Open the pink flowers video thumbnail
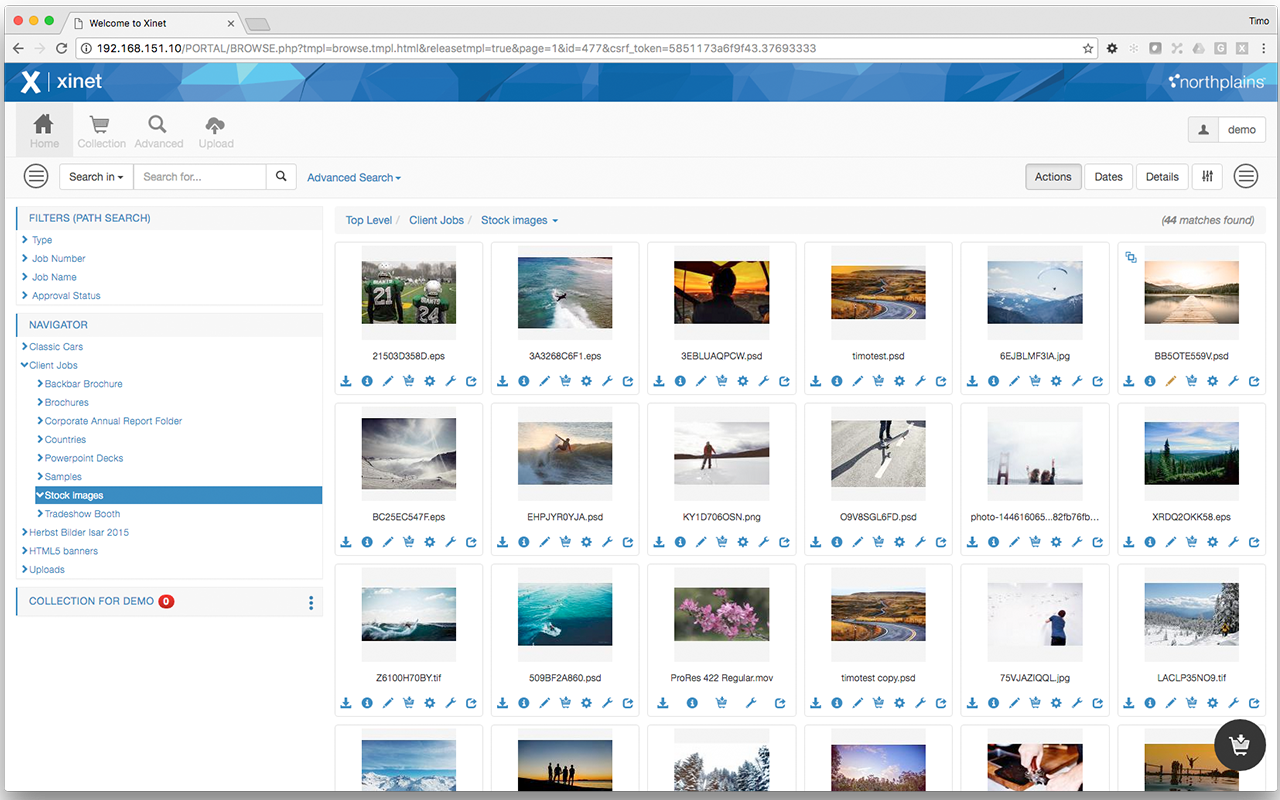This screenshot has height=800, width=1280. tap(721, 615)
